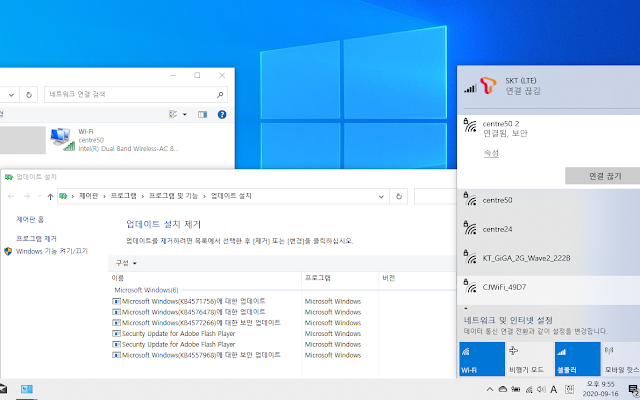Go forward in 업데이트 설치 window
This screenshot has width=640, height=400.
pos(27,196)
